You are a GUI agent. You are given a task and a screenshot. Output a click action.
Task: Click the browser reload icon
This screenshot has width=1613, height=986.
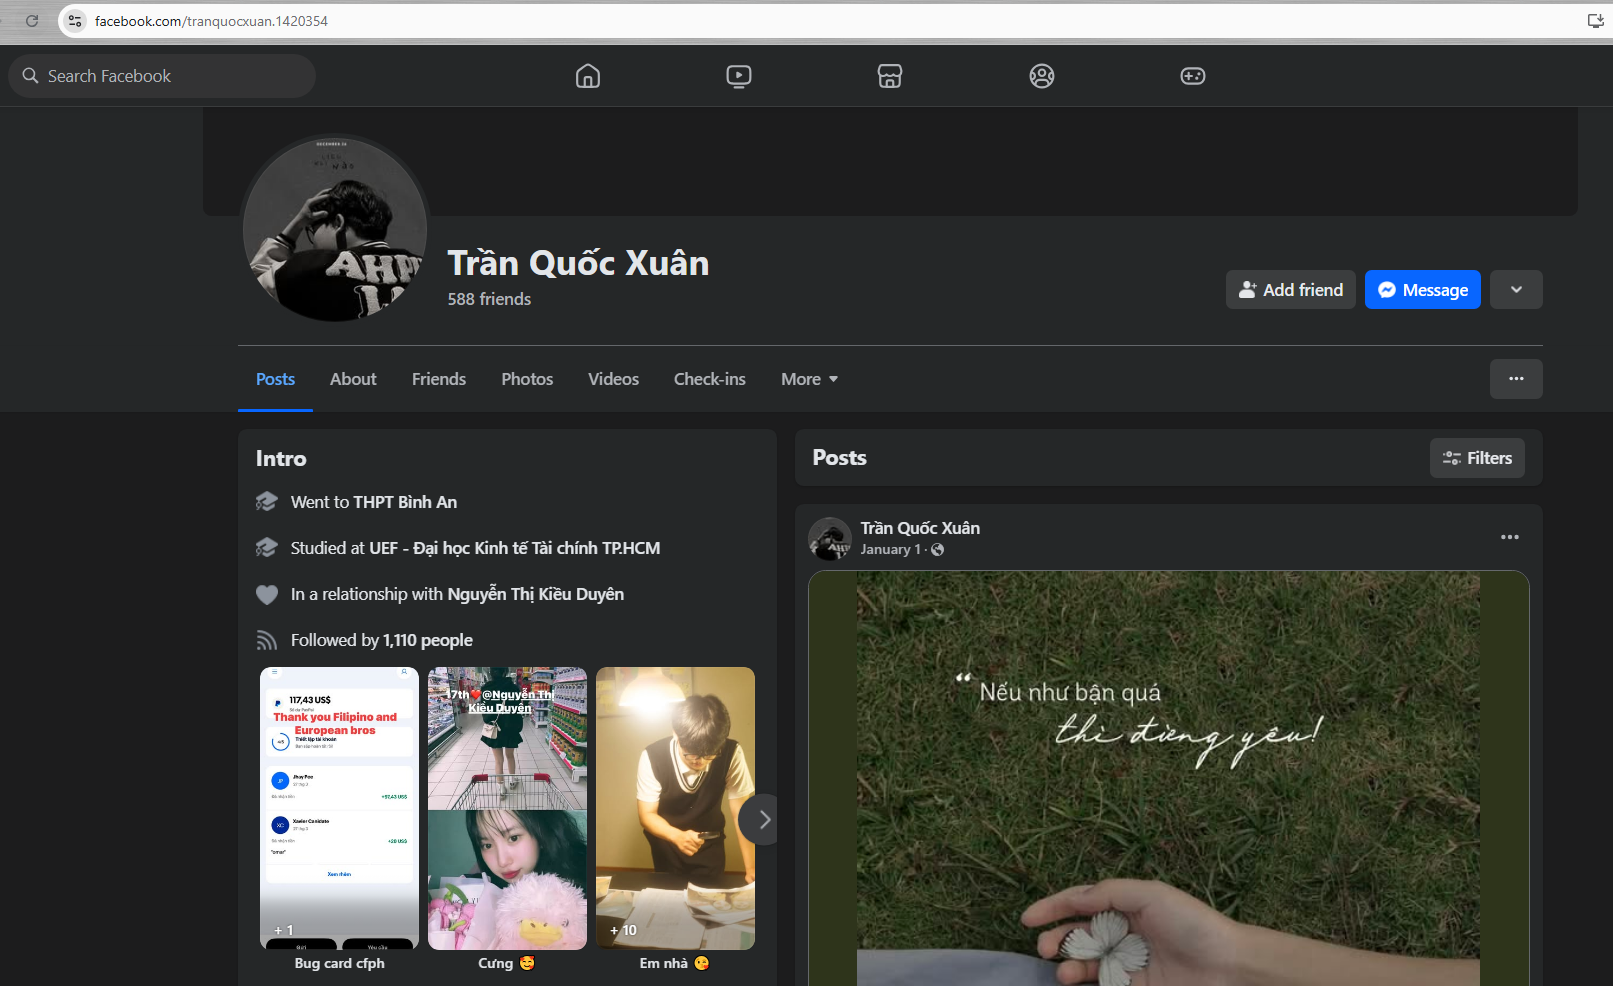point(32,21)
